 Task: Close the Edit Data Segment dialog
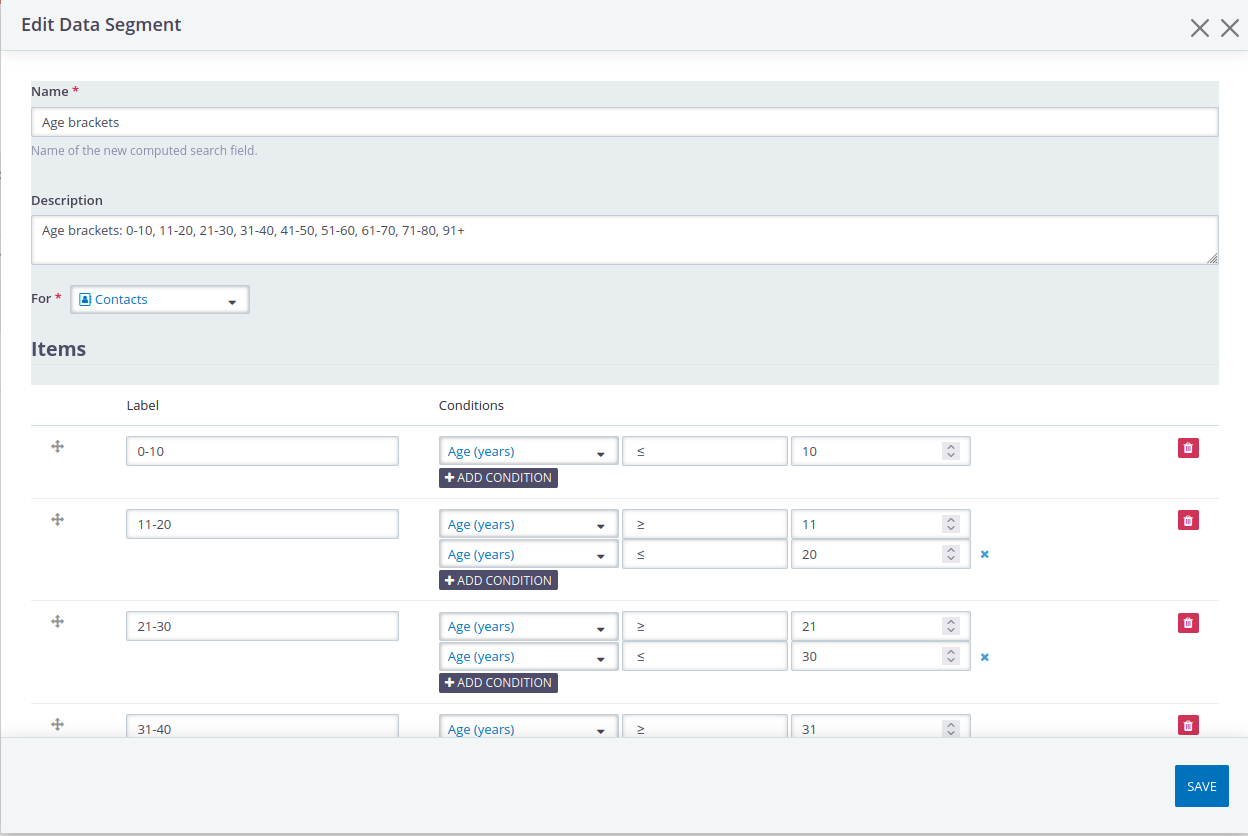(1199, 27)
